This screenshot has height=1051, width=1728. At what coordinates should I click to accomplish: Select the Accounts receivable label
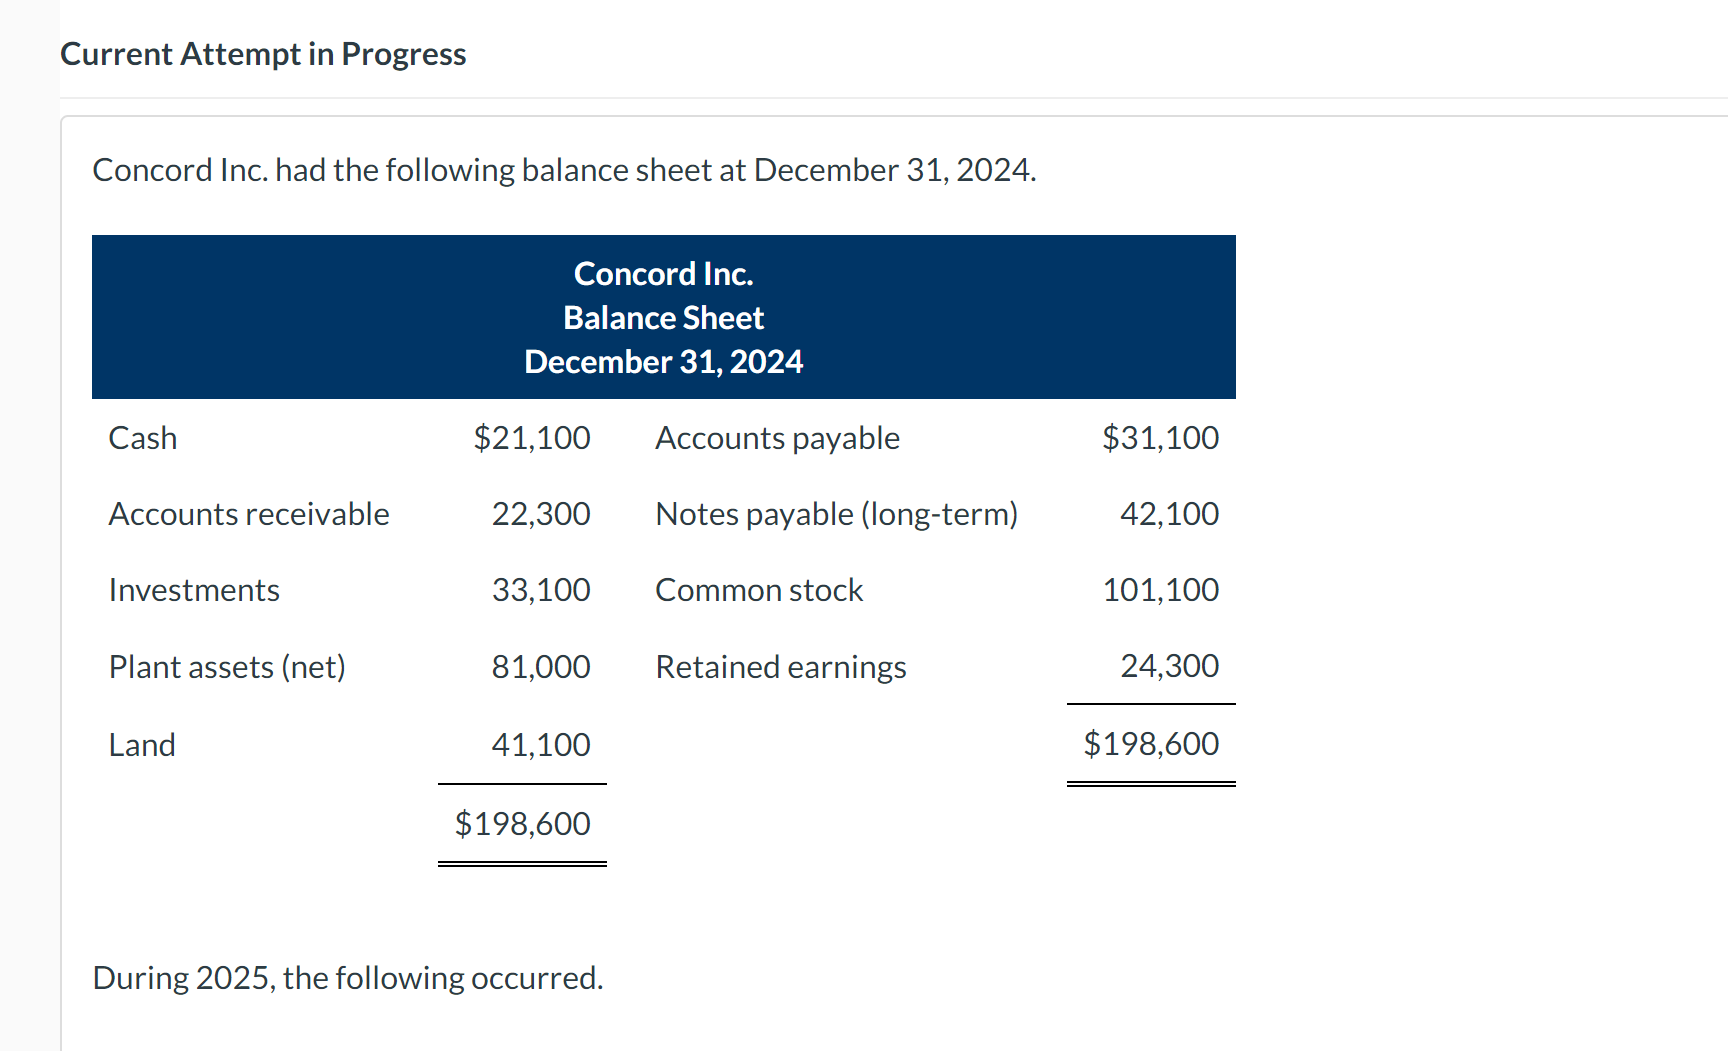coord(249,514)
